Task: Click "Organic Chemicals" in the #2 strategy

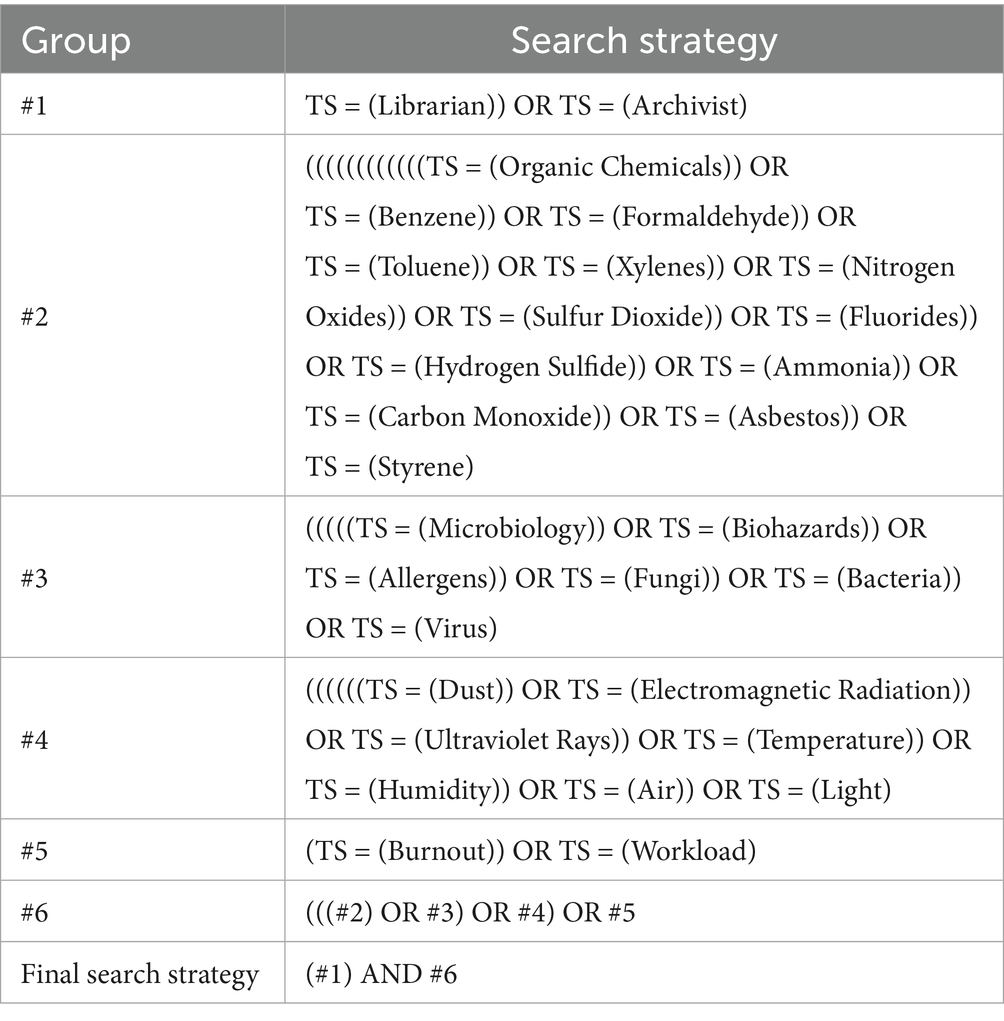Action: pyautogui.click(x=610, y=167)
